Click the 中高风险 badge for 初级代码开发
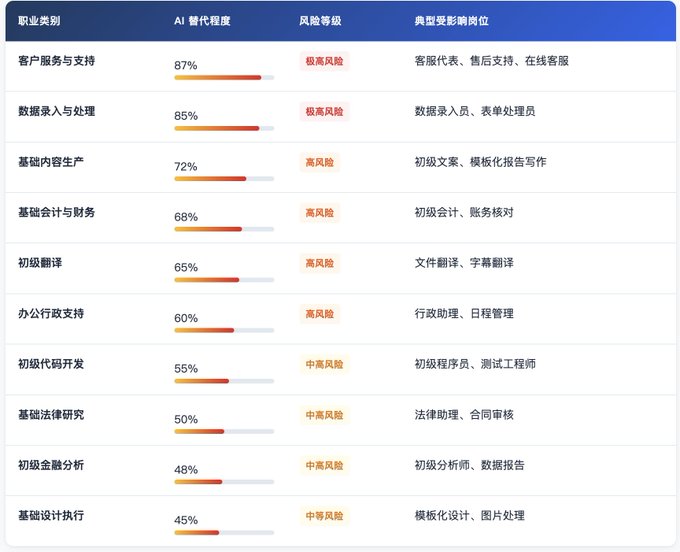 [x=324, y=364]
